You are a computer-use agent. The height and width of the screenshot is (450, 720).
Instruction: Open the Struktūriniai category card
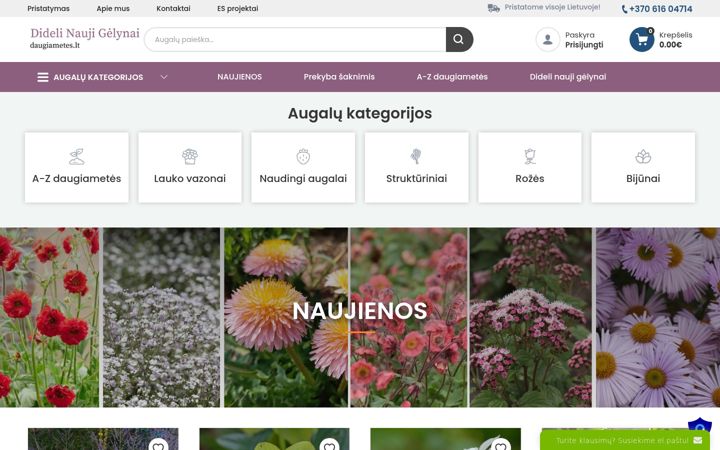[416, 168]
